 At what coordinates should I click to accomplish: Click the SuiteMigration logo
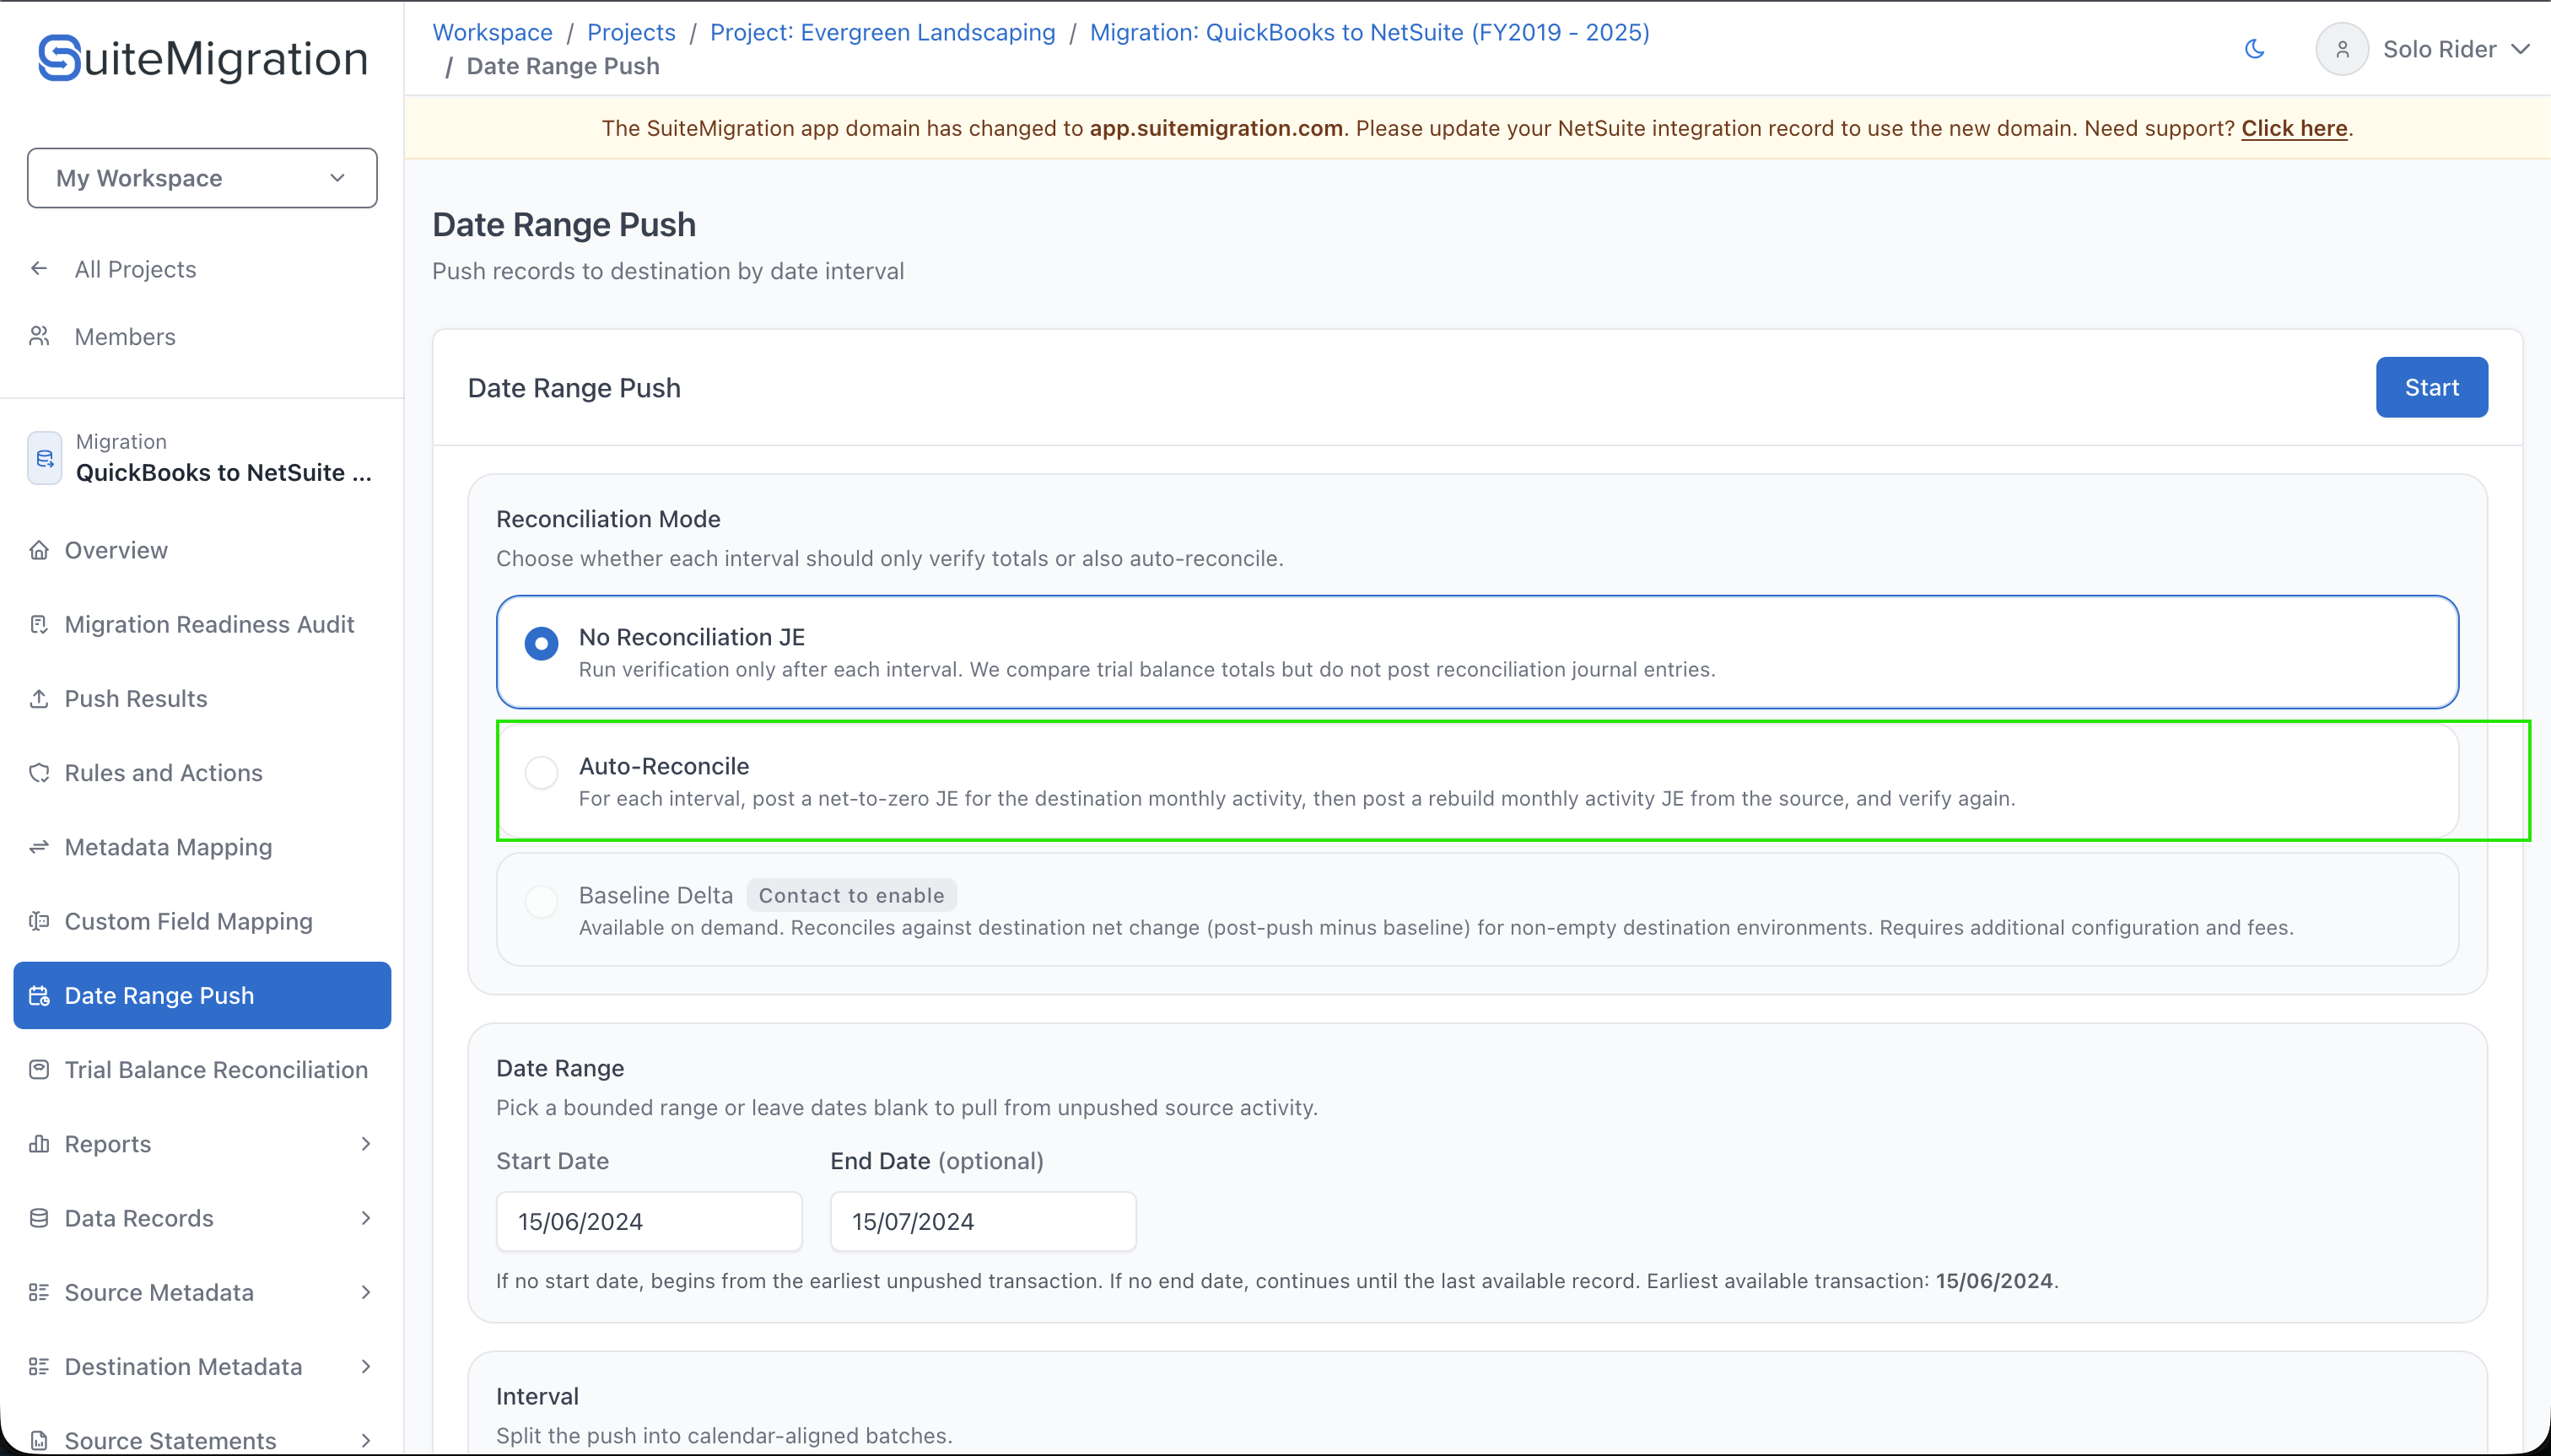click(x=203, y=58)
